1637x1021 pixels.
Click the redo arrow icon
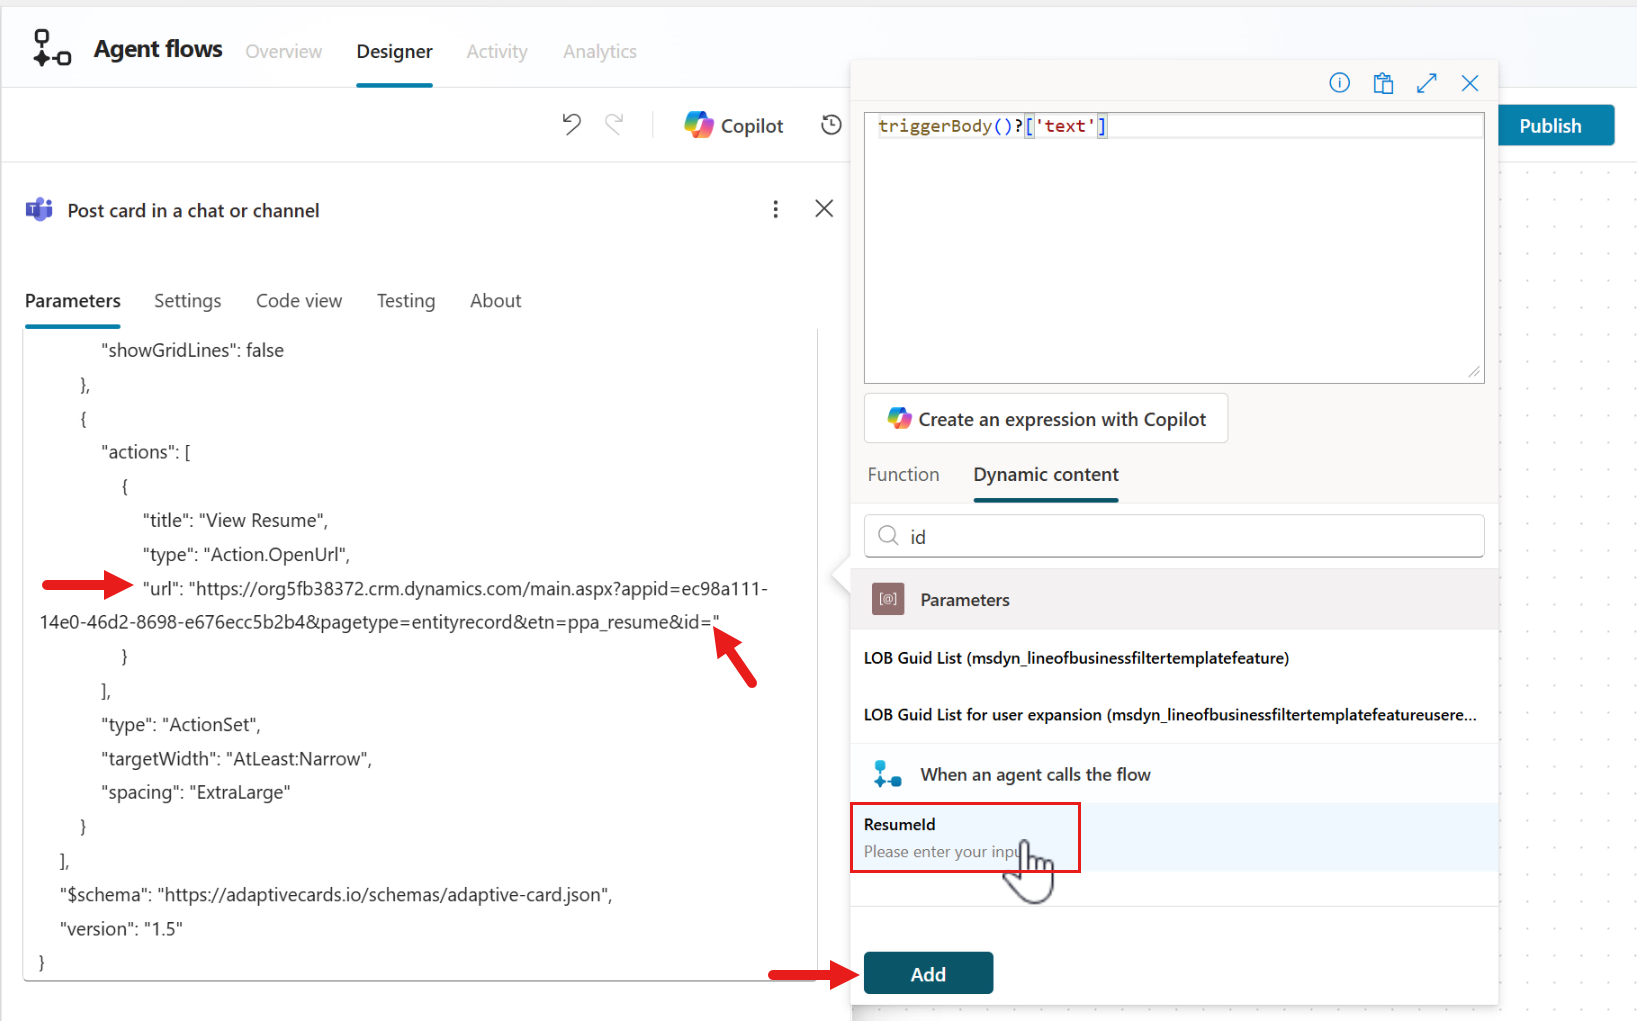pos(614,125)
